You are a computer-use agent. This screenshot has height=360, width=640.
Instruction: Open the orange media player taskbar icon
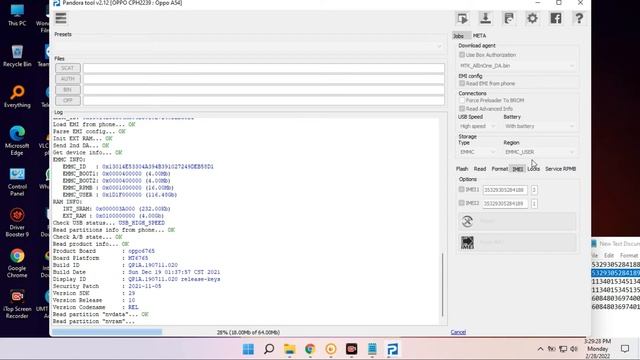point(331,349)
